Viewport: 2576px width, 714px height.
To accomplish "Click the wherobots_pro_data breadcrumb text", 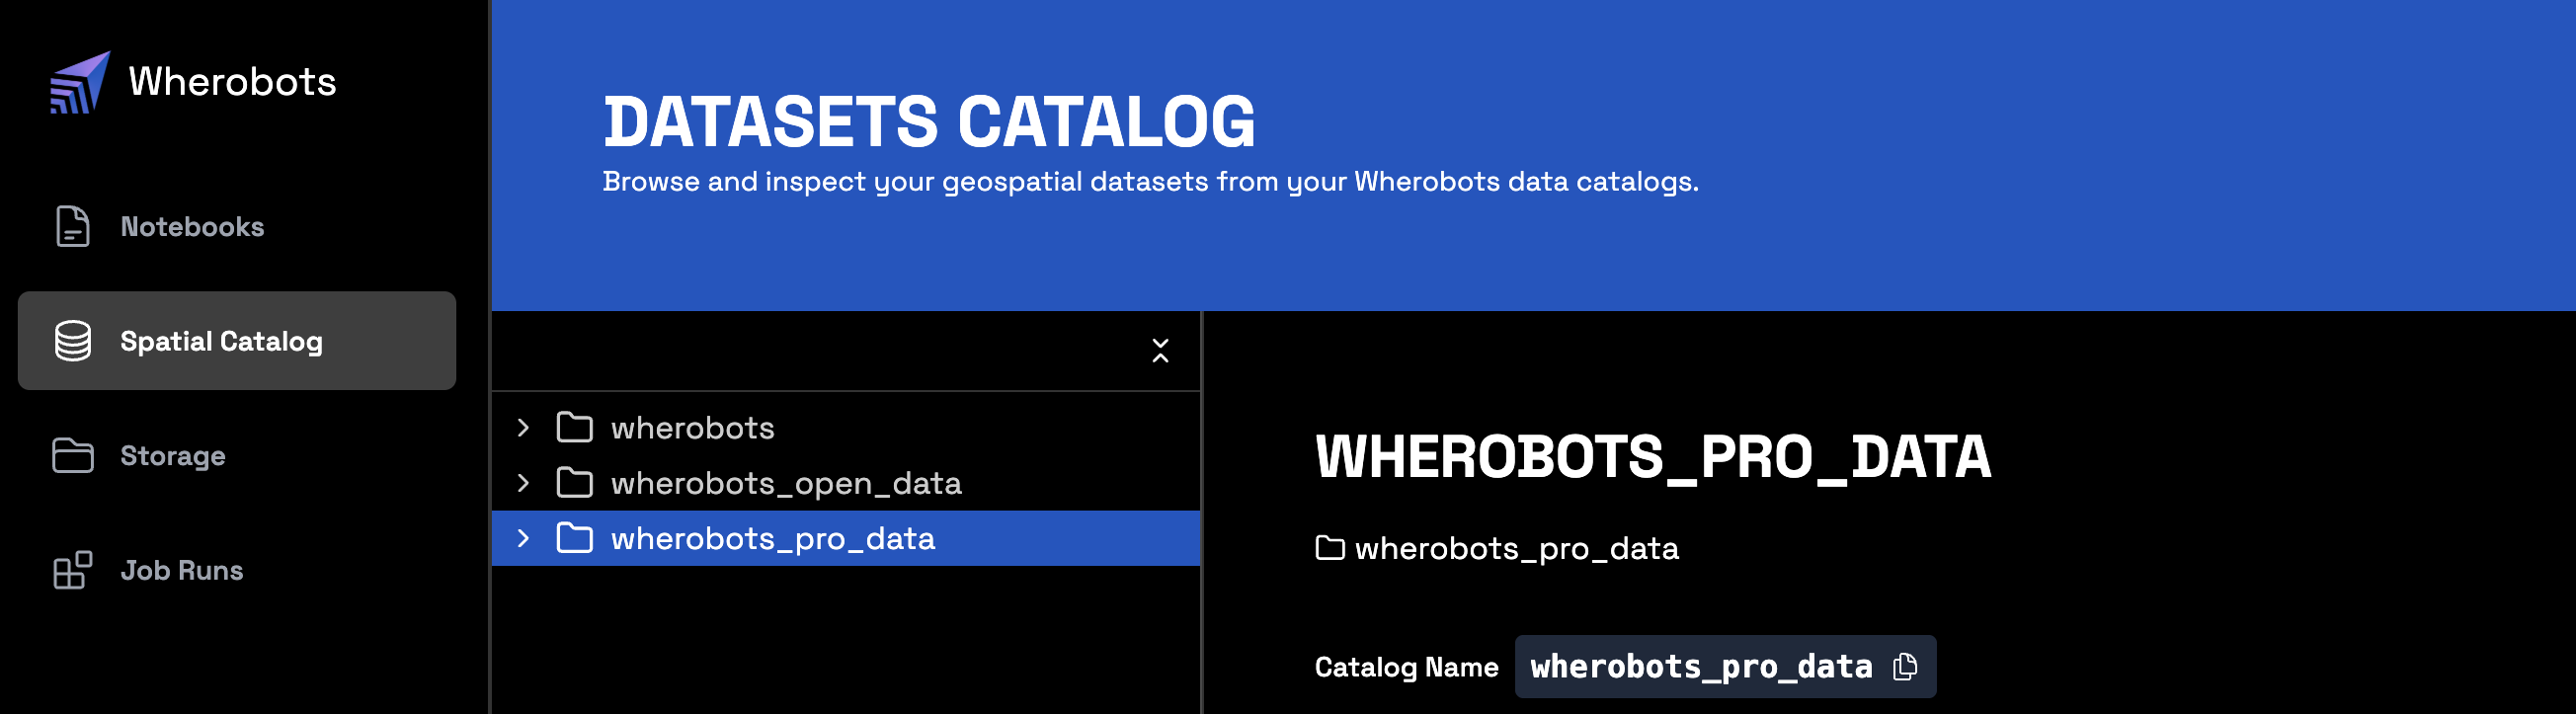I will (1517, 548).
